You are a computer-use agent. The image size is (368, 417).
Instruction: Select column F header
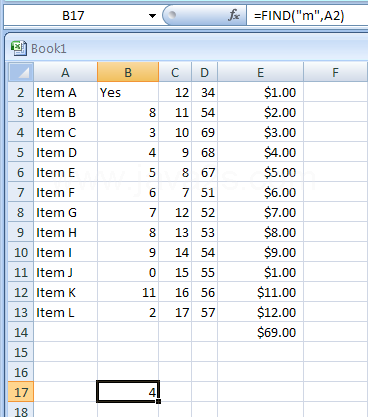(x=336, y=72)
